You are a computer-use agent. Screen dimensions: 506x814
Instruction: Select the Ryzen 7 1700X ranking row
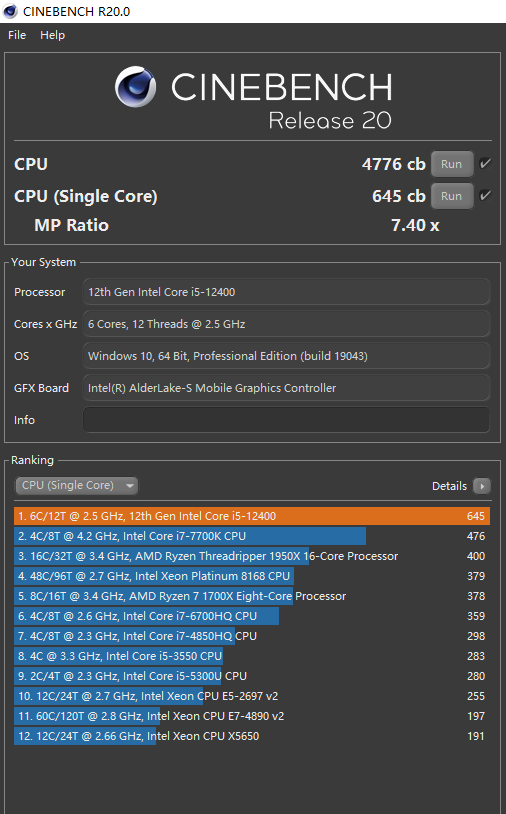pos(252,596)
